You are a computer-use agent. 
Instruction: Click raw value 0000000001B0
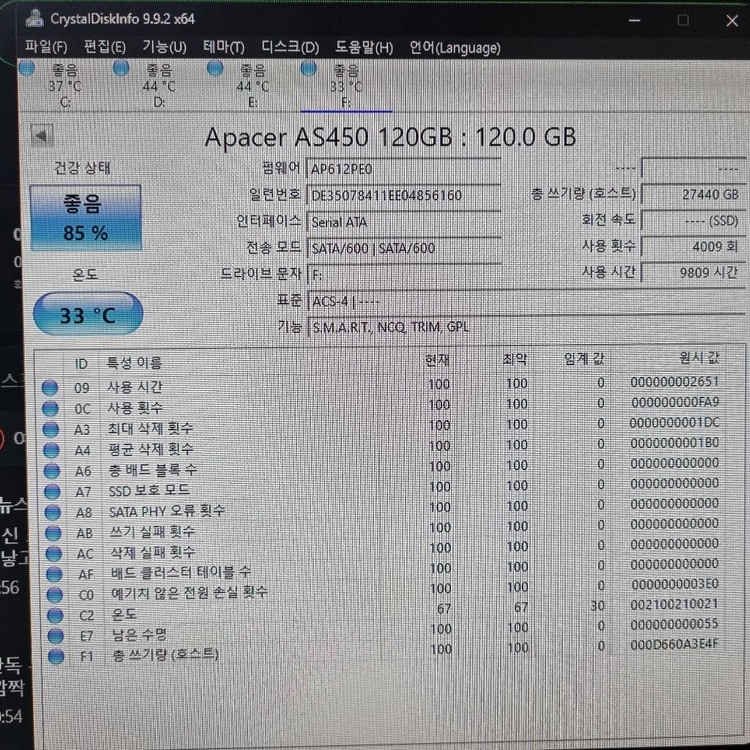pyautogui.click(x=674, y=443)
